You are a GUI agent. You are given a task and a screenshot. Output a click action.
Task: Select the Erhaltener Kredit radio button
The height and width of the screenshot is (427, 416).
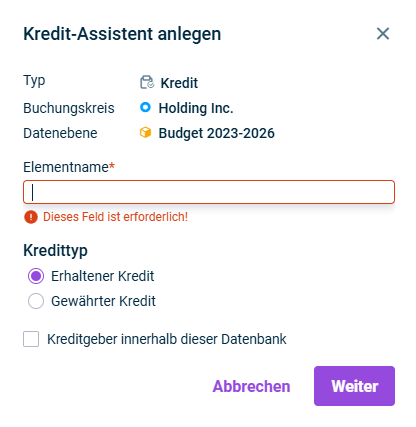point(36,276)
